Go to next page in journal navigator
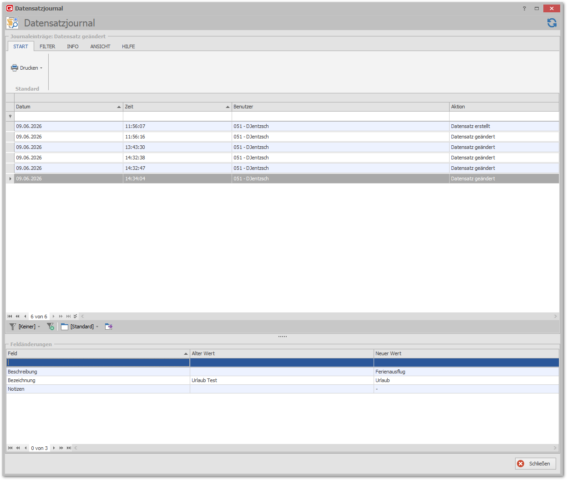567x480 pixels. 60,316
